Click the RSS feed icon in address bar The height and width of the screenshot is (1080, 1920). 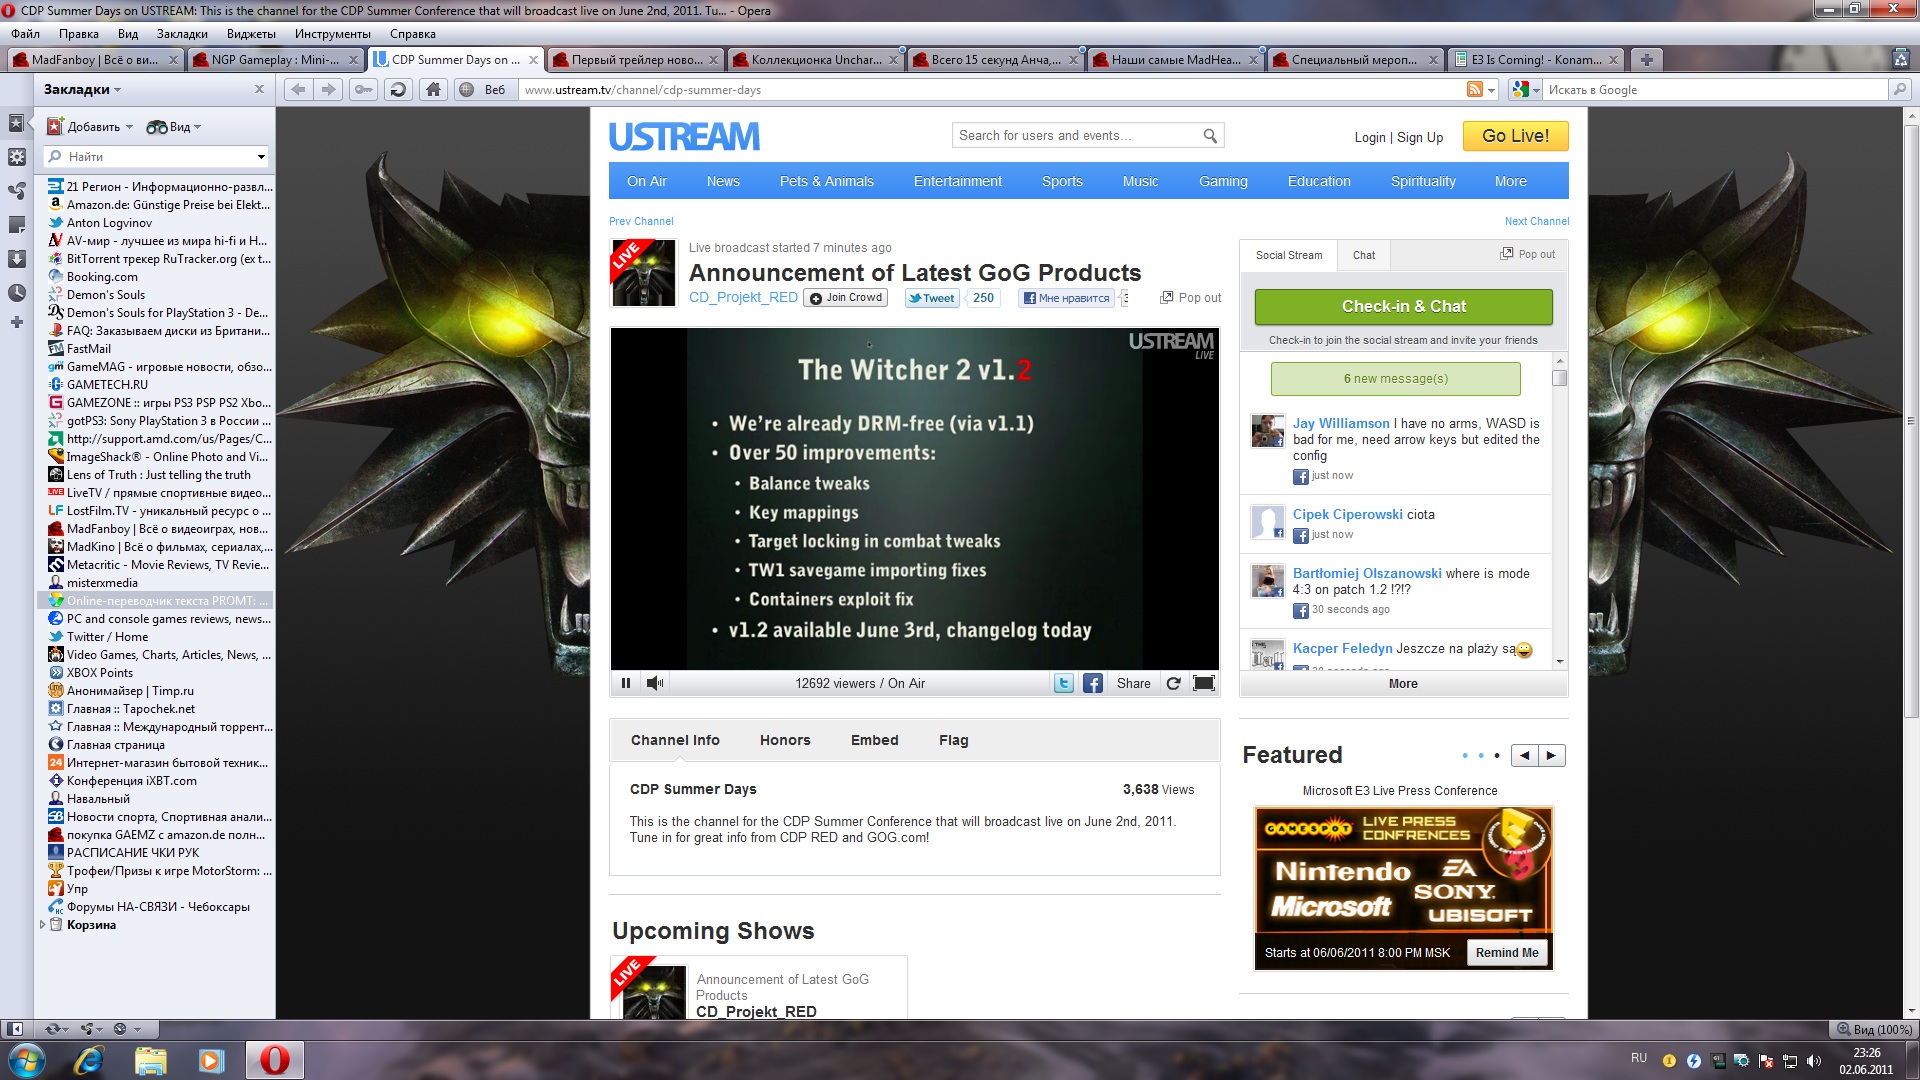[1475, 90]
